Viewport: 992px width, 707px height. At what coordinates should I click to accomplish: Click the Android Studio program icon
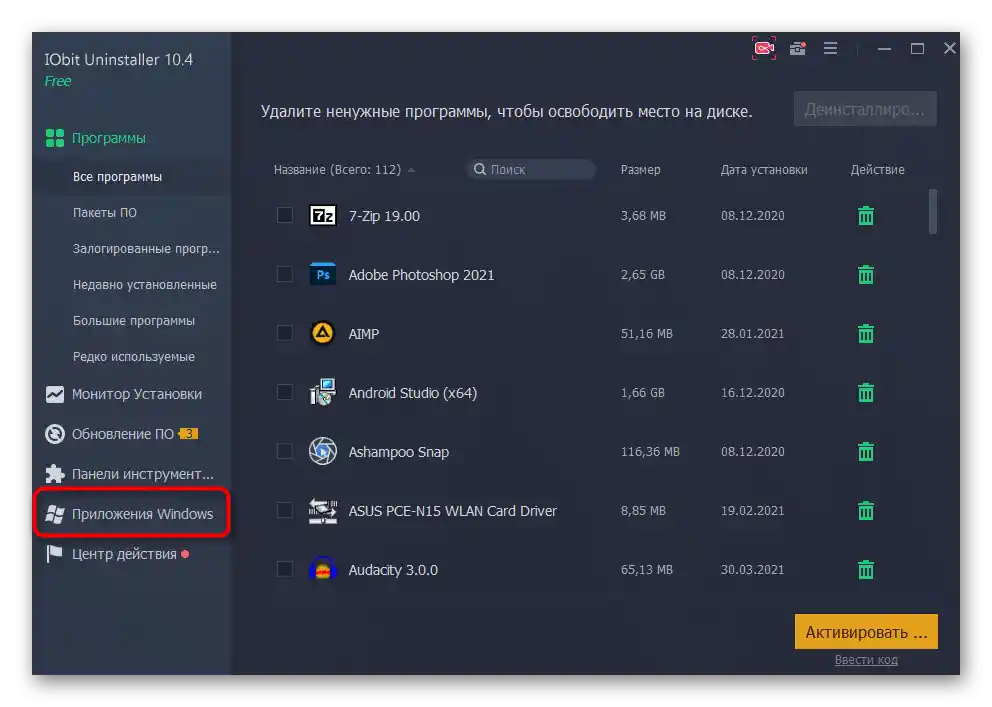click(x=323, y=393)
